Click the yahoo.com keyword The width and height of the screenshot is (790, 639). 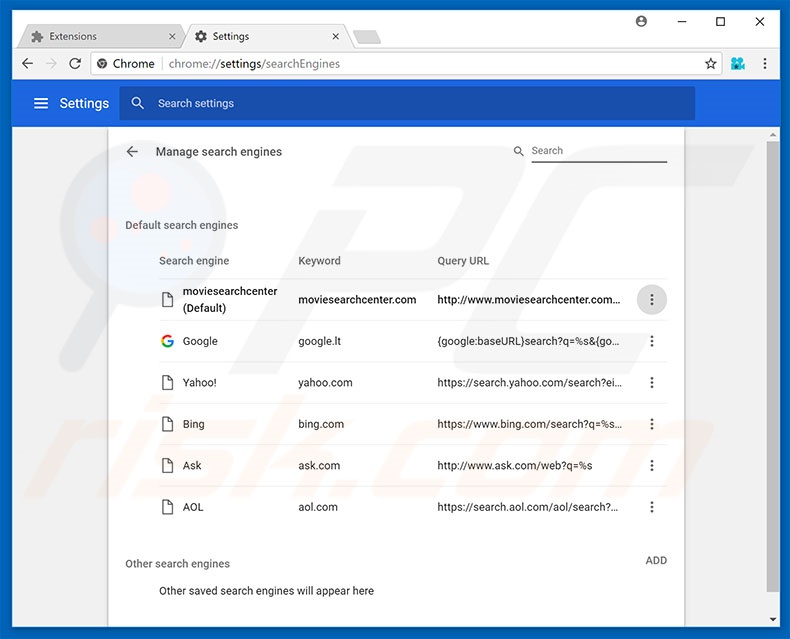click(x=325, y=382)
